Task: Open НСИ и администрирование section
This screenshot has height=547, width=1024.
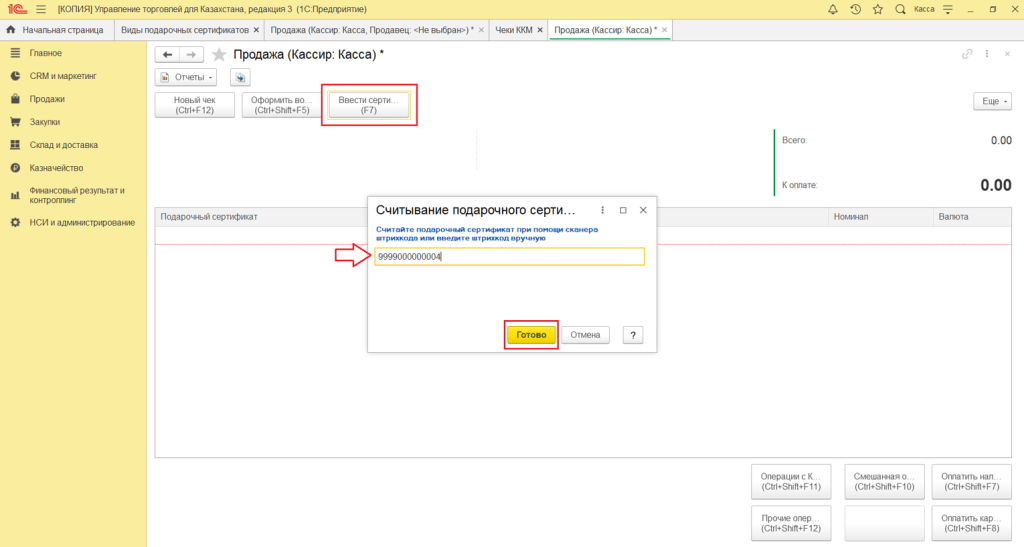Action: [x=82, y=223]
